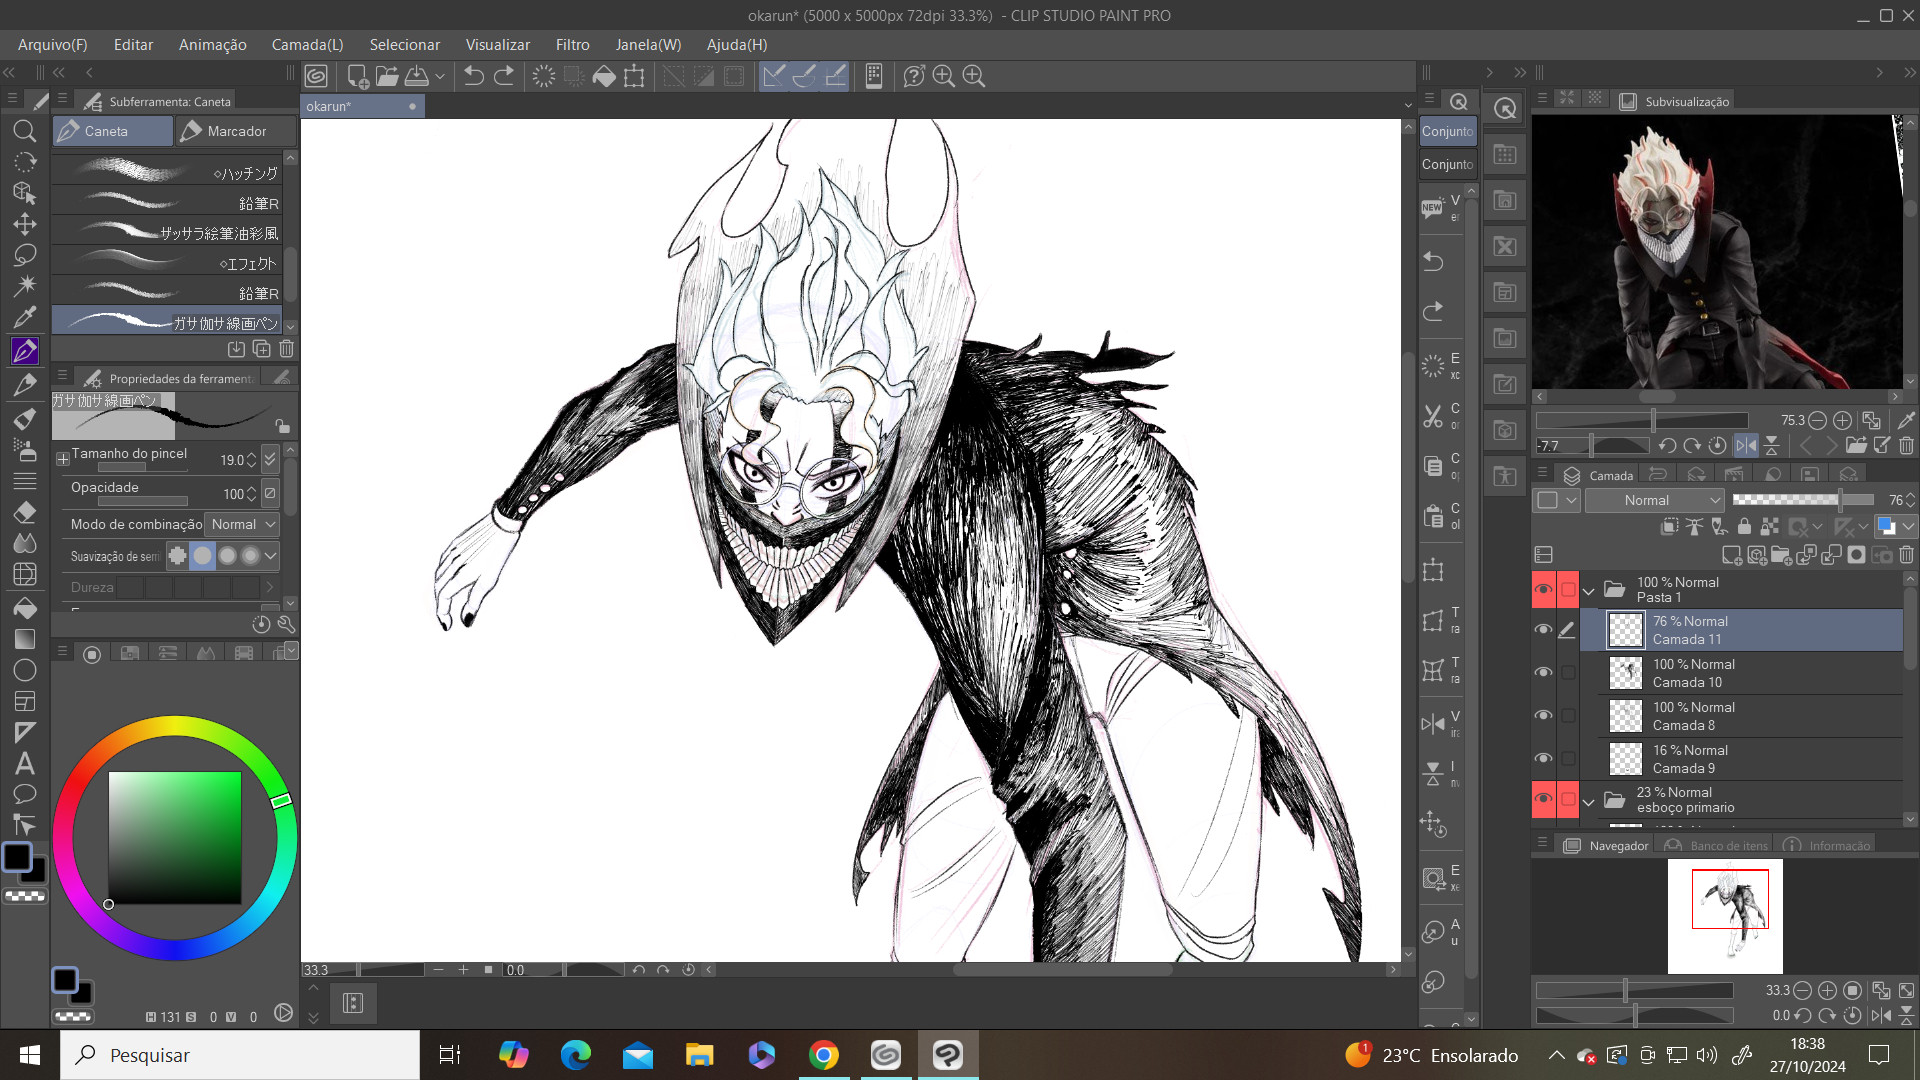Image resolution: width=1920 pixels, height=1080 pixels.
Task: Open stabilization type dropdown arrow
Action: point(270,556)
